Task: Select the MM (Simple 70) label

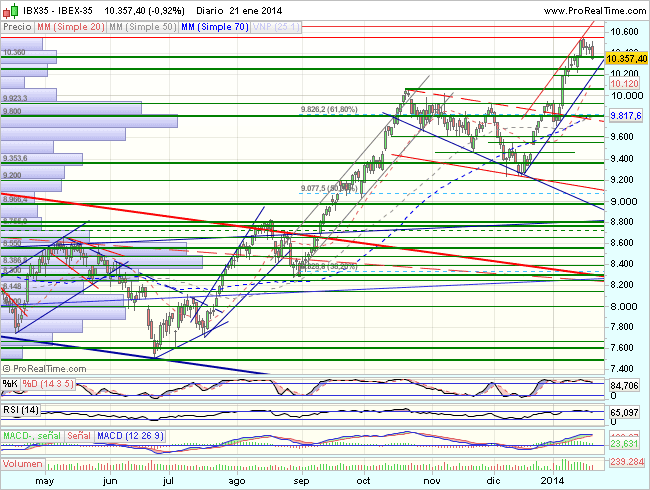Action: [x=215, y=27]
